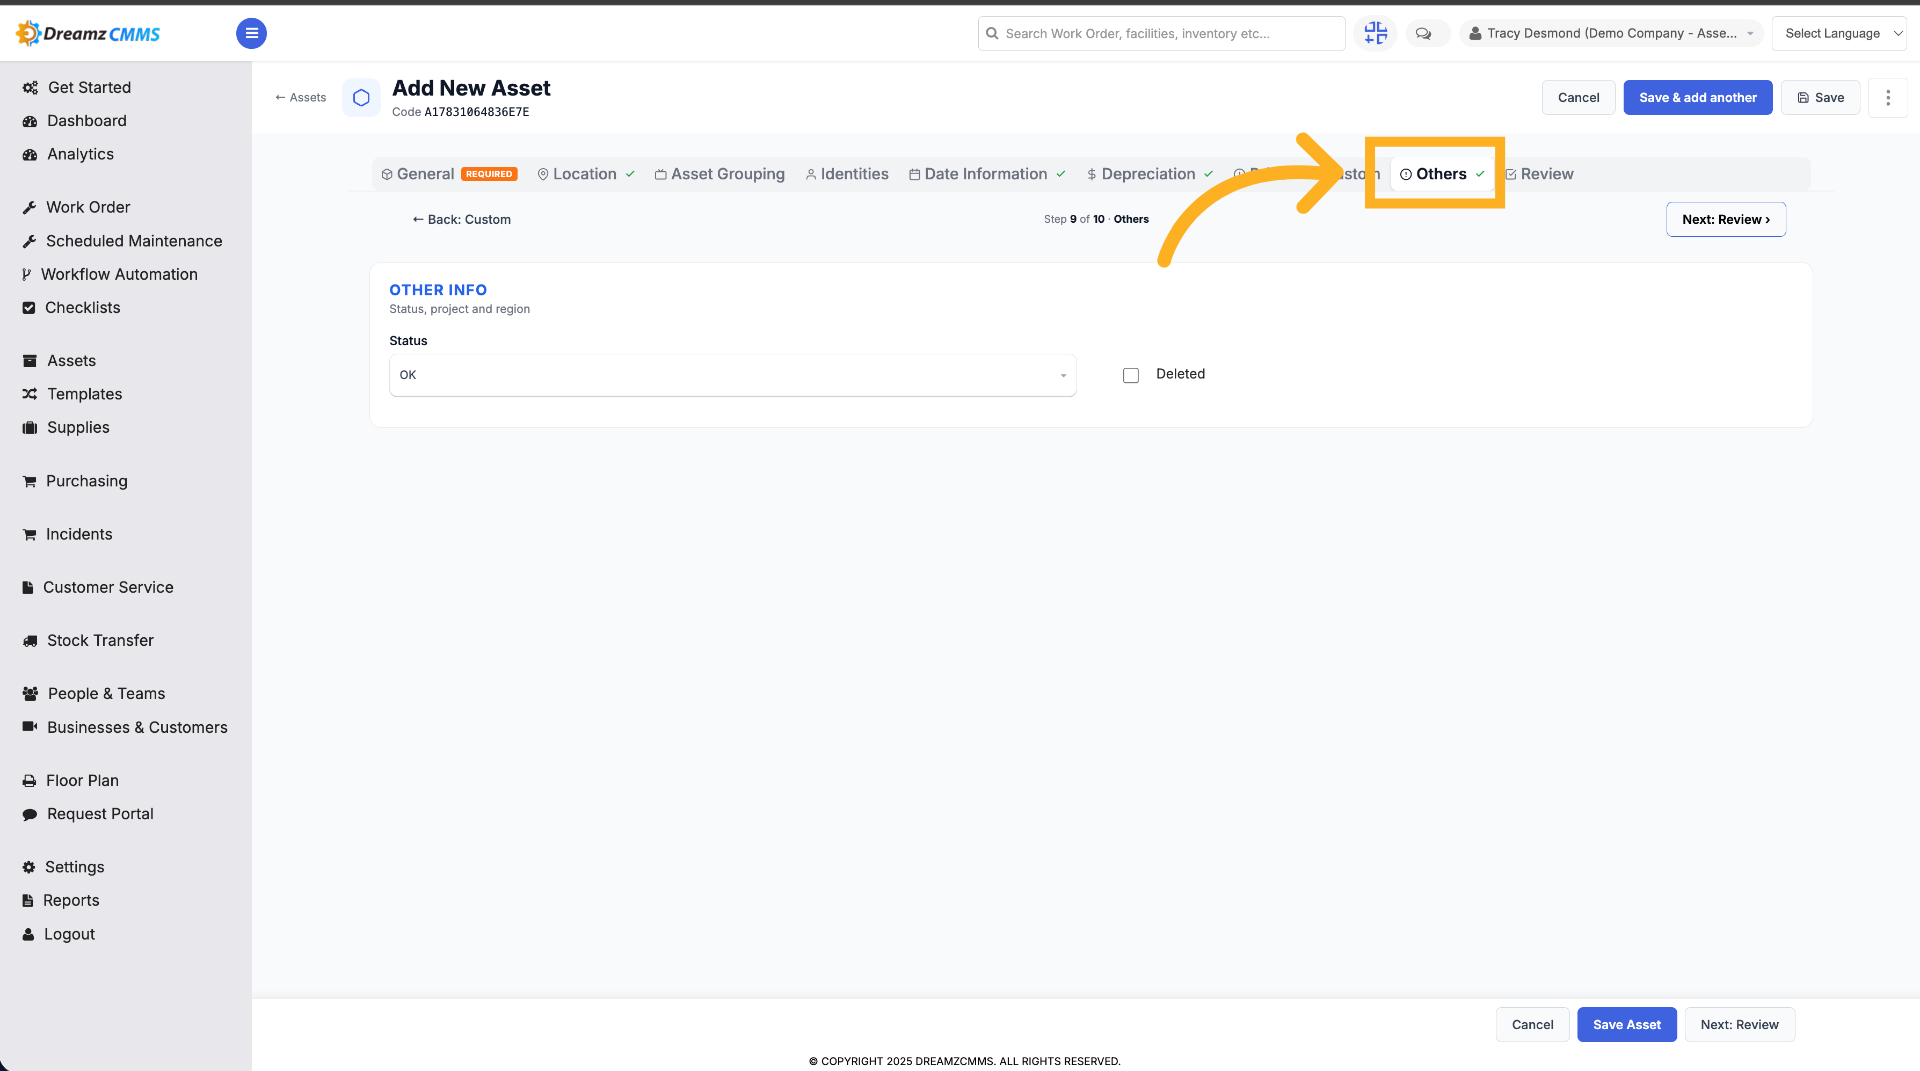This screenshot has width=1920, height=1071.
Task: Click the Floor Plan printer icon
Action: click(29, 781)
